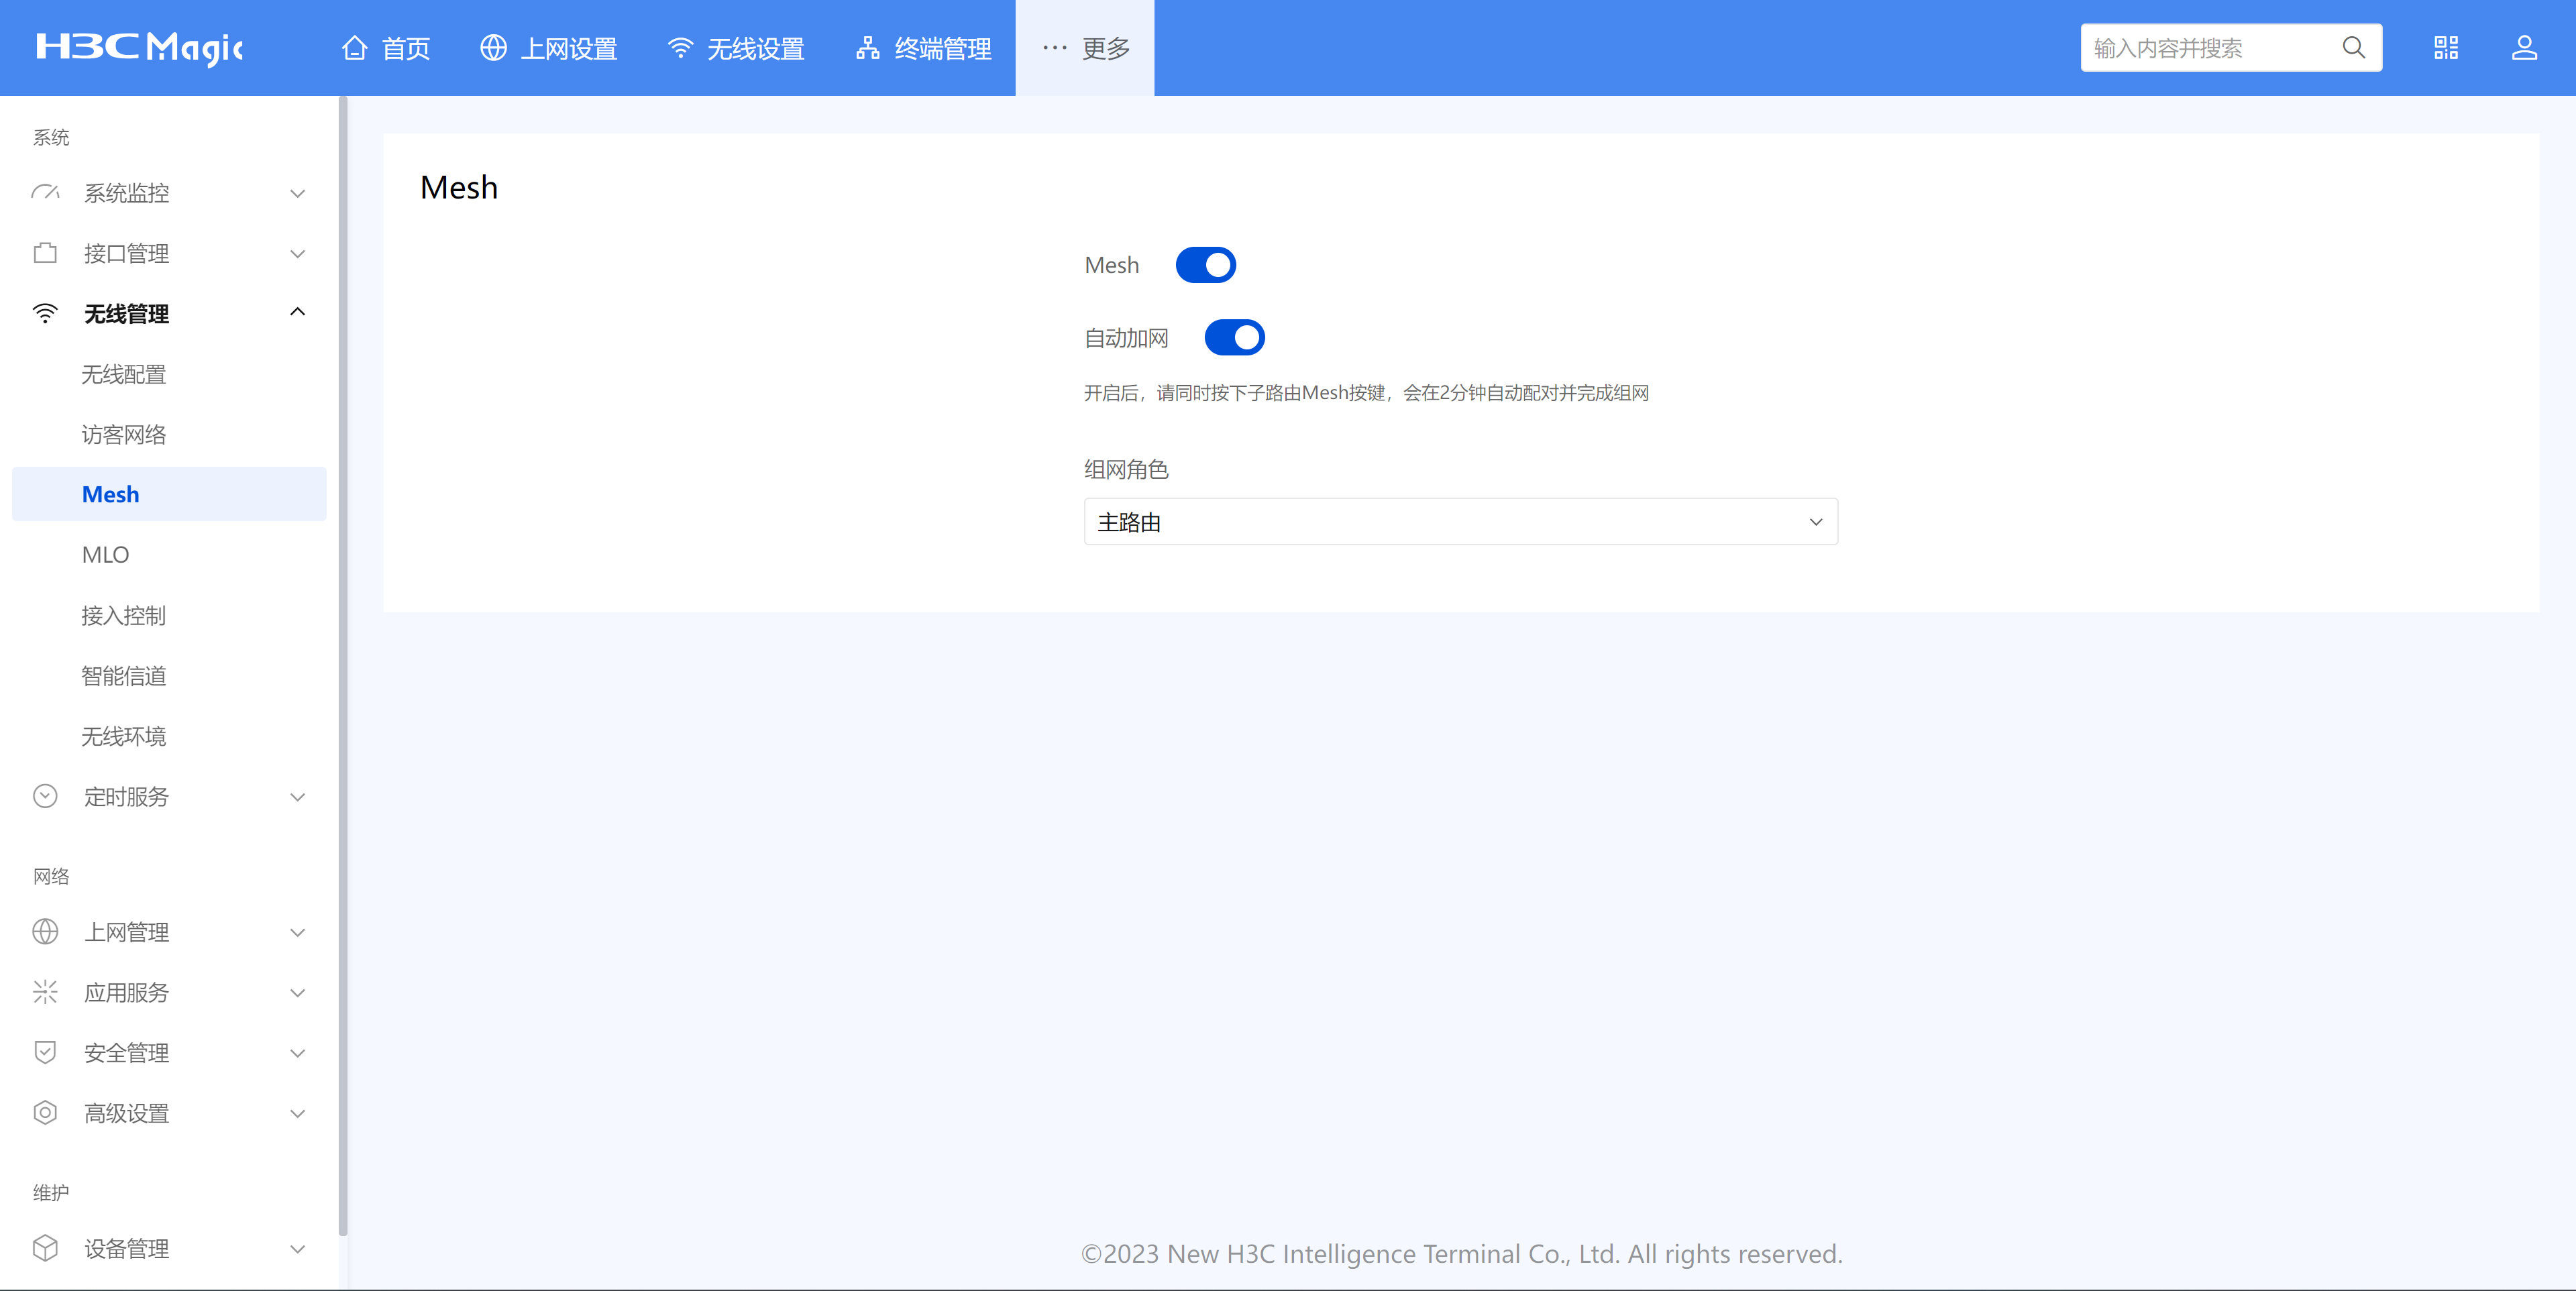2576x1291 pixels.
Task: Toggle the Mesh switch off
Action: (x=1206, y=265)
